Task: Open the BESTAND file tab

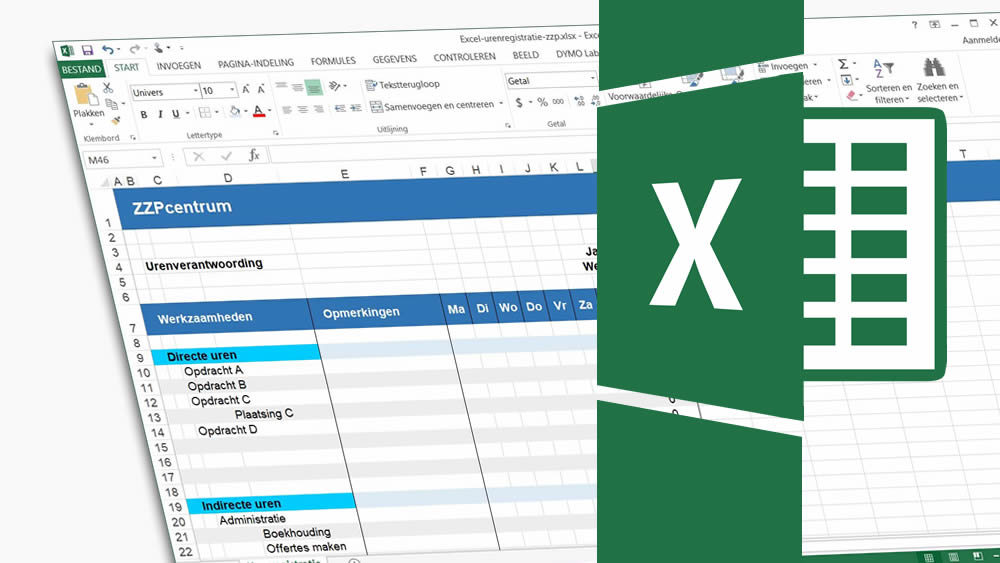Action: click(82, 69)
